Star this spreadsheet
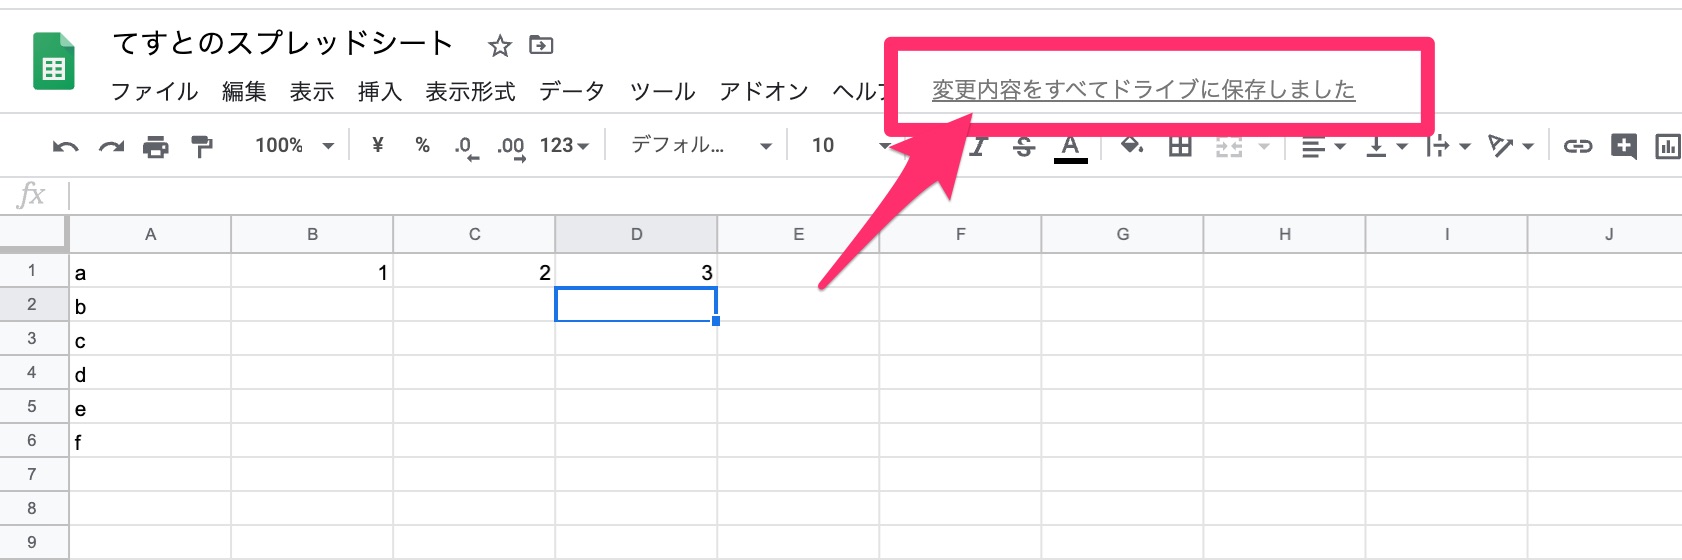Viewport: 1682px width, 560px height. (x=500, y=45)
